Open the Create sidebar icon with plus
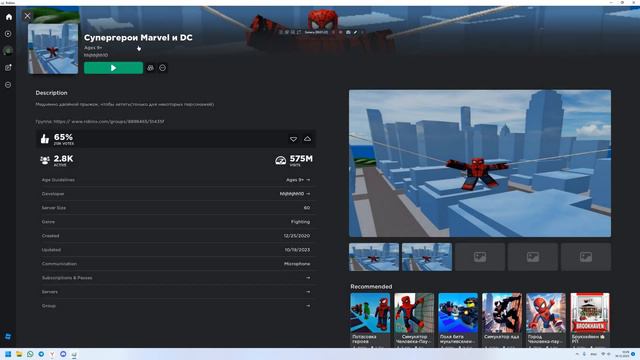Image resolution: width=640 pixels, height=360 pixels. pos(8,68)
